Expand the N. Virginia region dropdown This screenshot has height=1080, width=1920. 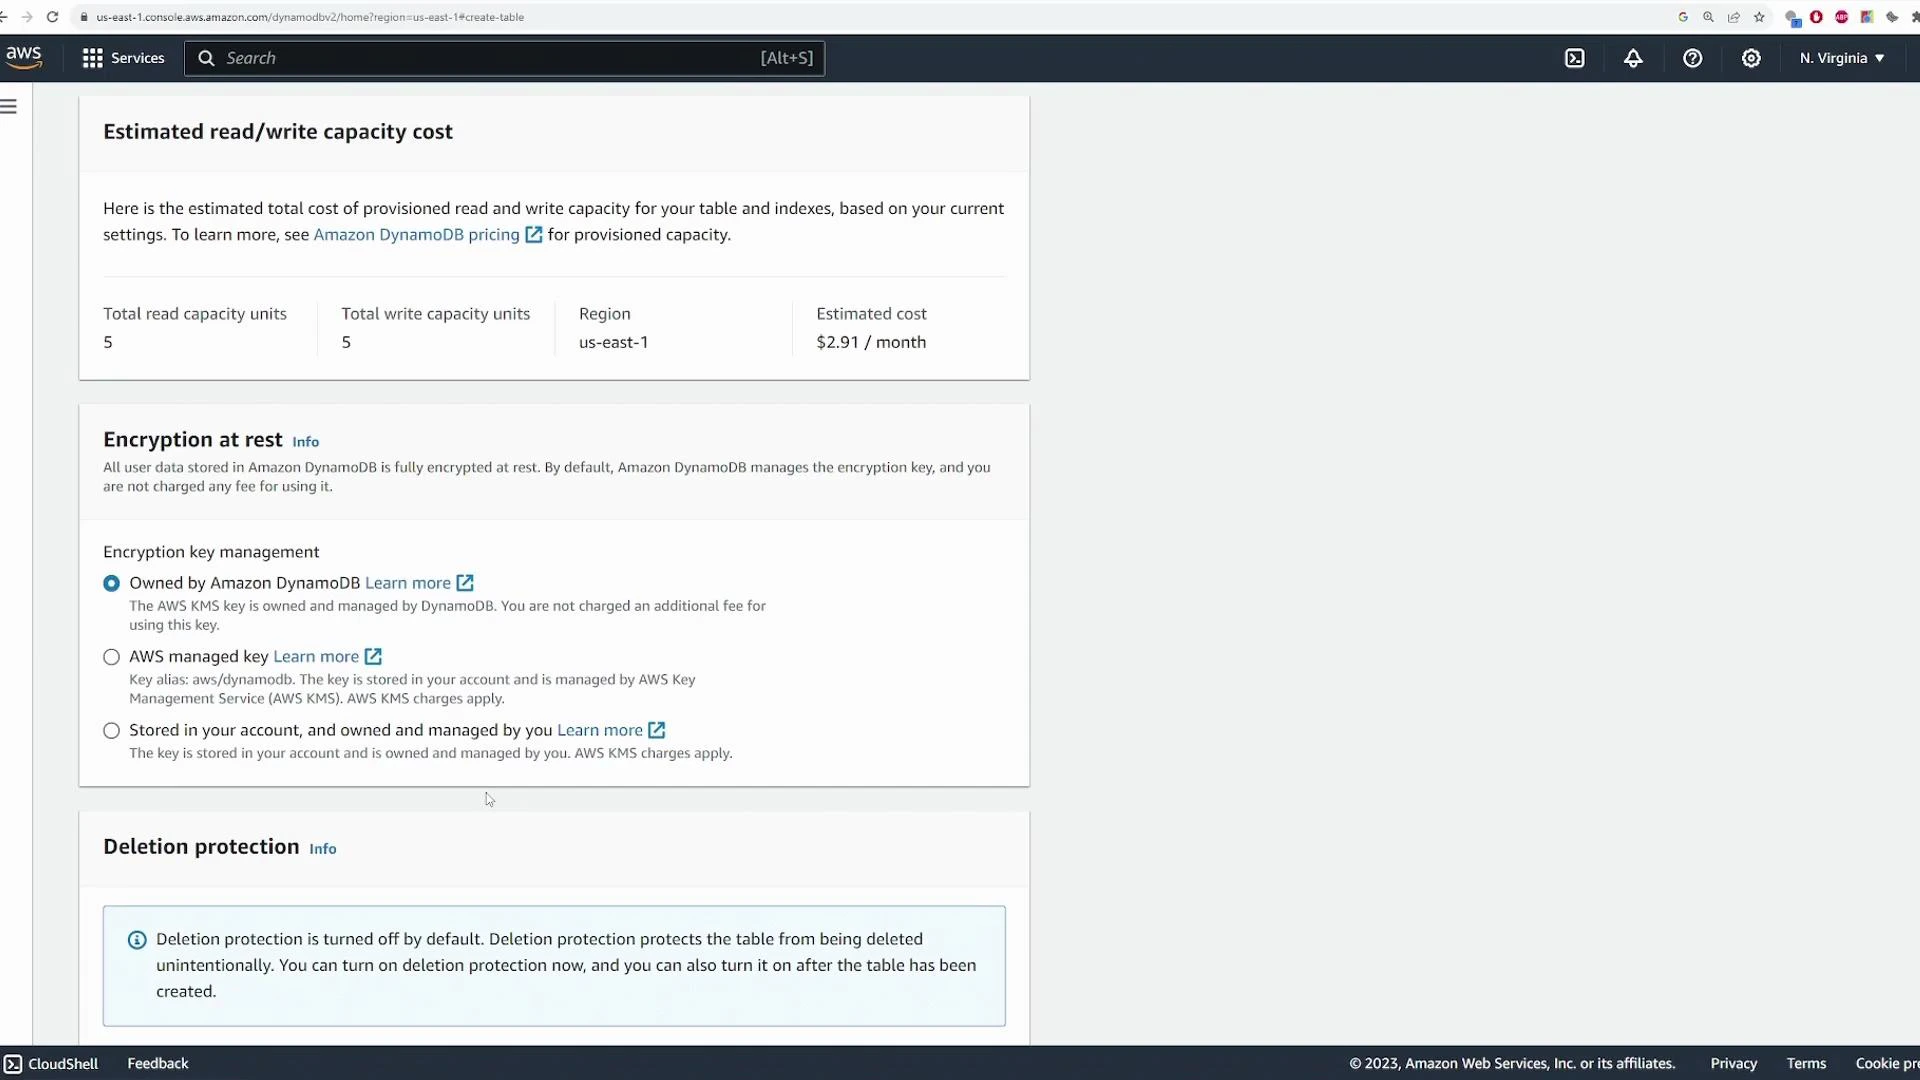[x=1841, y=58]
